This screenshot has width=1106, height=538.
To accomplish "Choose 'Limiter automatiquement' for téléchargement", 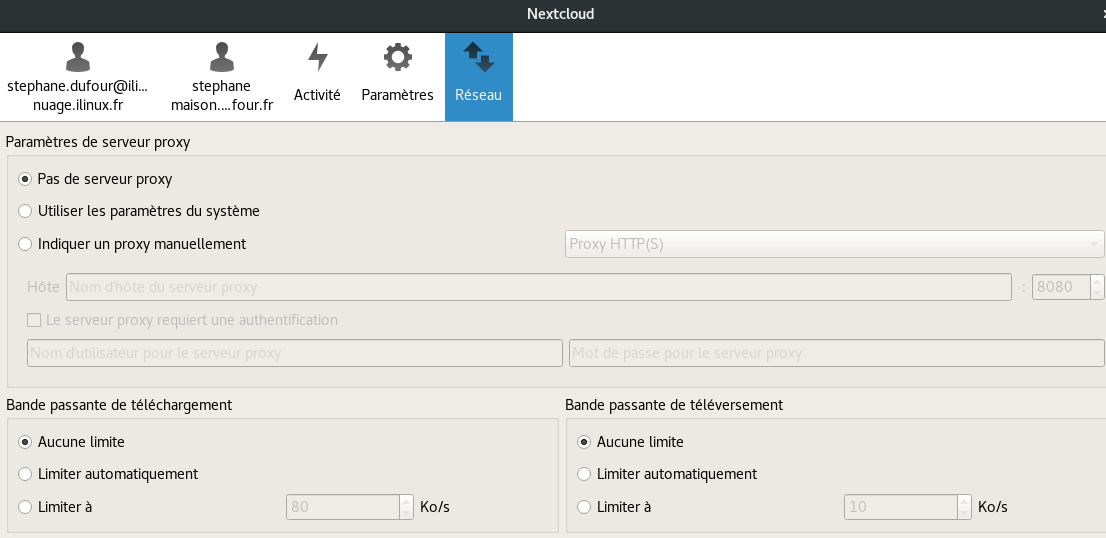I will click(26, 474).
